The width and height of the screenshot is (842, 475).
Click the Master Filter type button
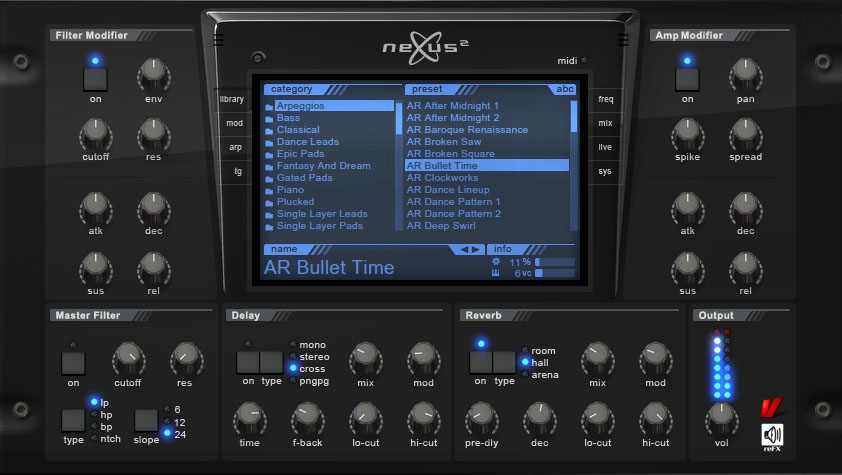73,420
